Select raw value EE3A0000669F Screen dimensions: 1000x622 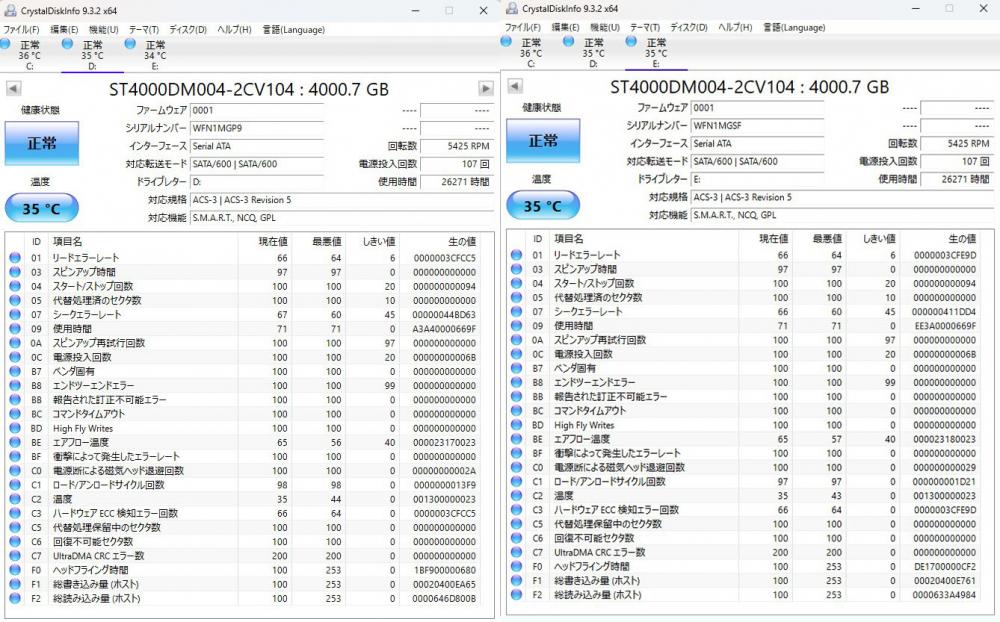(x=945, y=326)
